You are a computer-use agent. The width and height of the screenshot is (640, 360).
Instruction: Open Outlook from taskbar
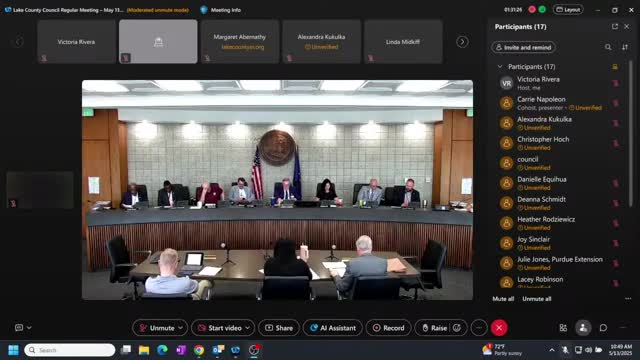point(218,350)
